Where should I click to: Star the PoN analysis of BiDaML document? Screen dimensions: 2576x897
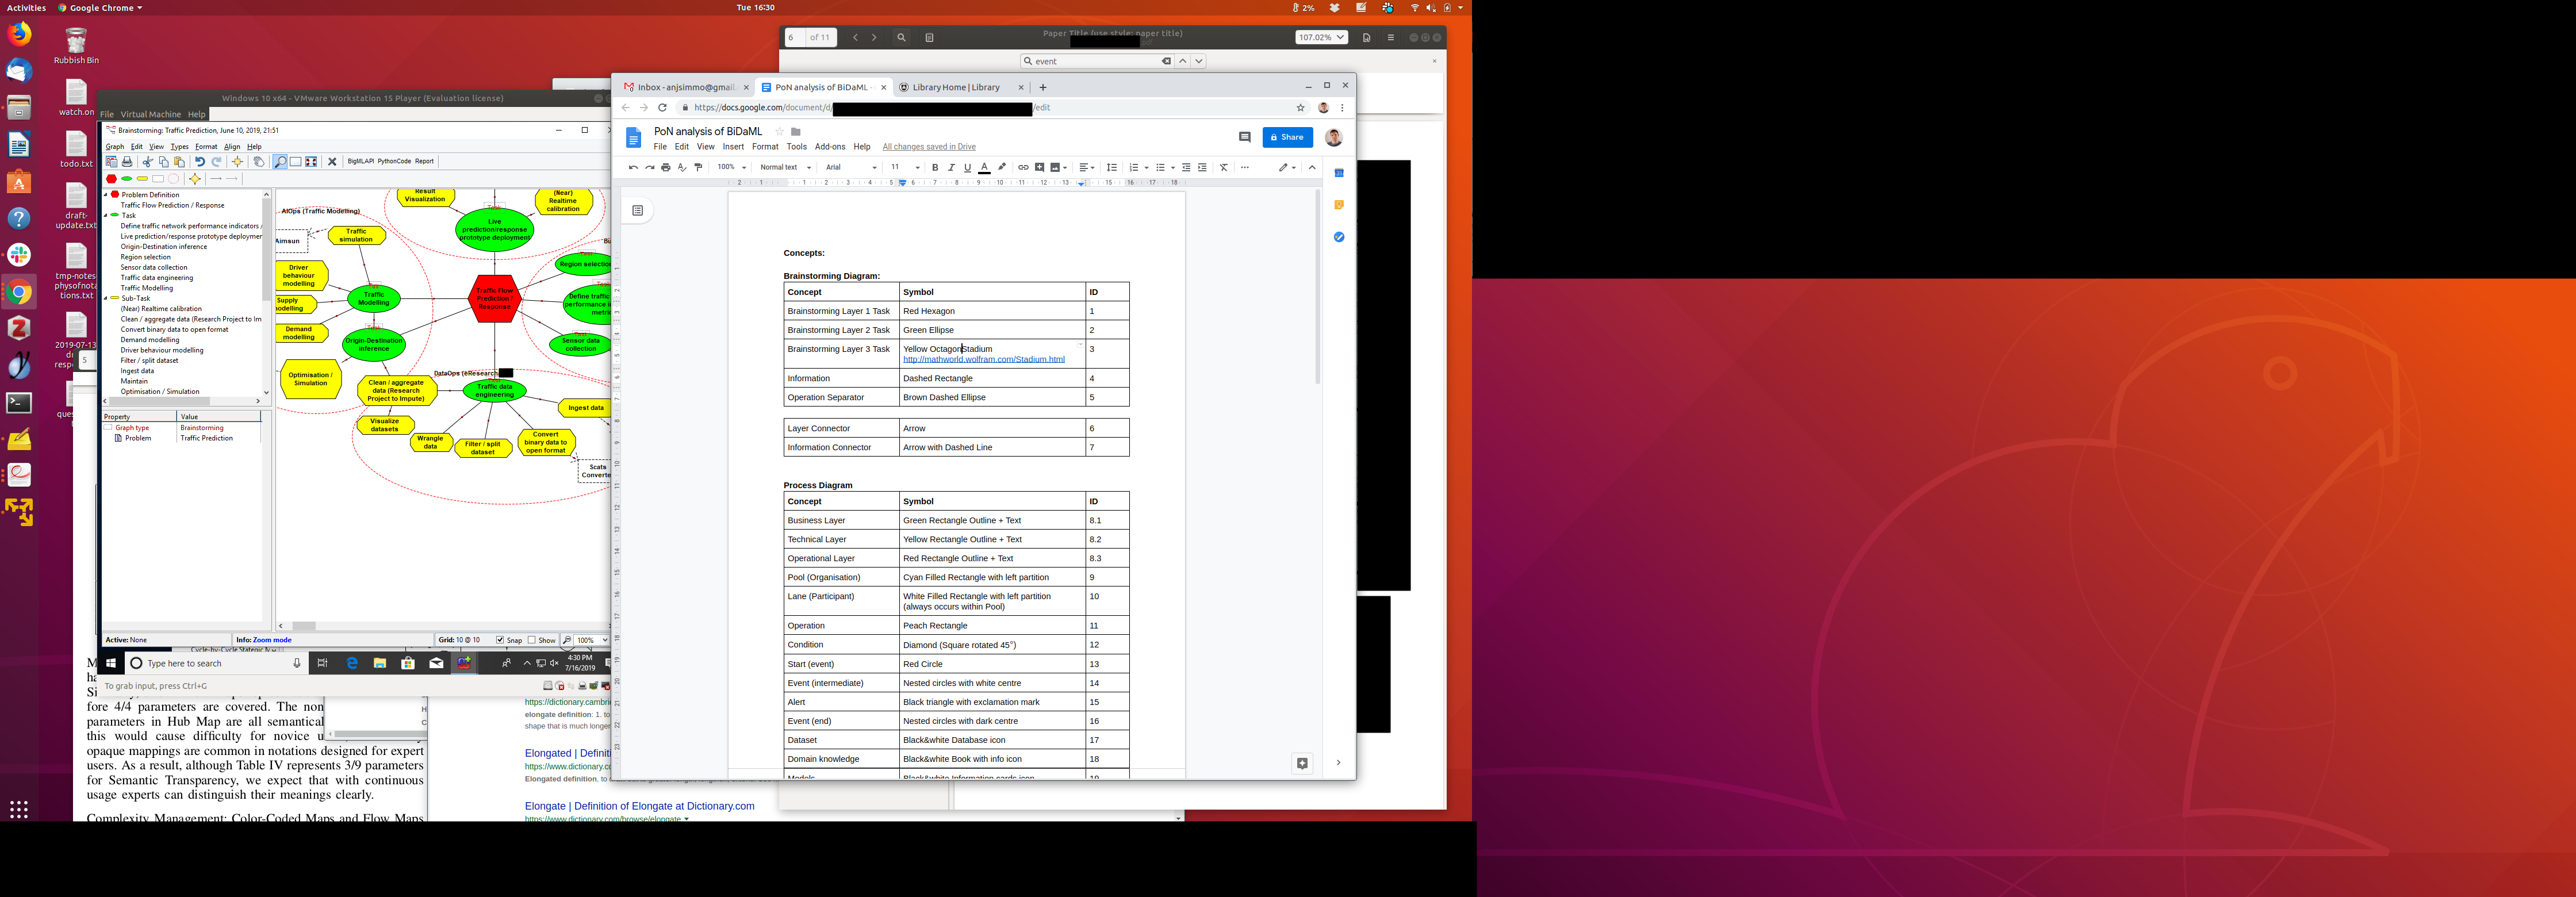[780, 132]
